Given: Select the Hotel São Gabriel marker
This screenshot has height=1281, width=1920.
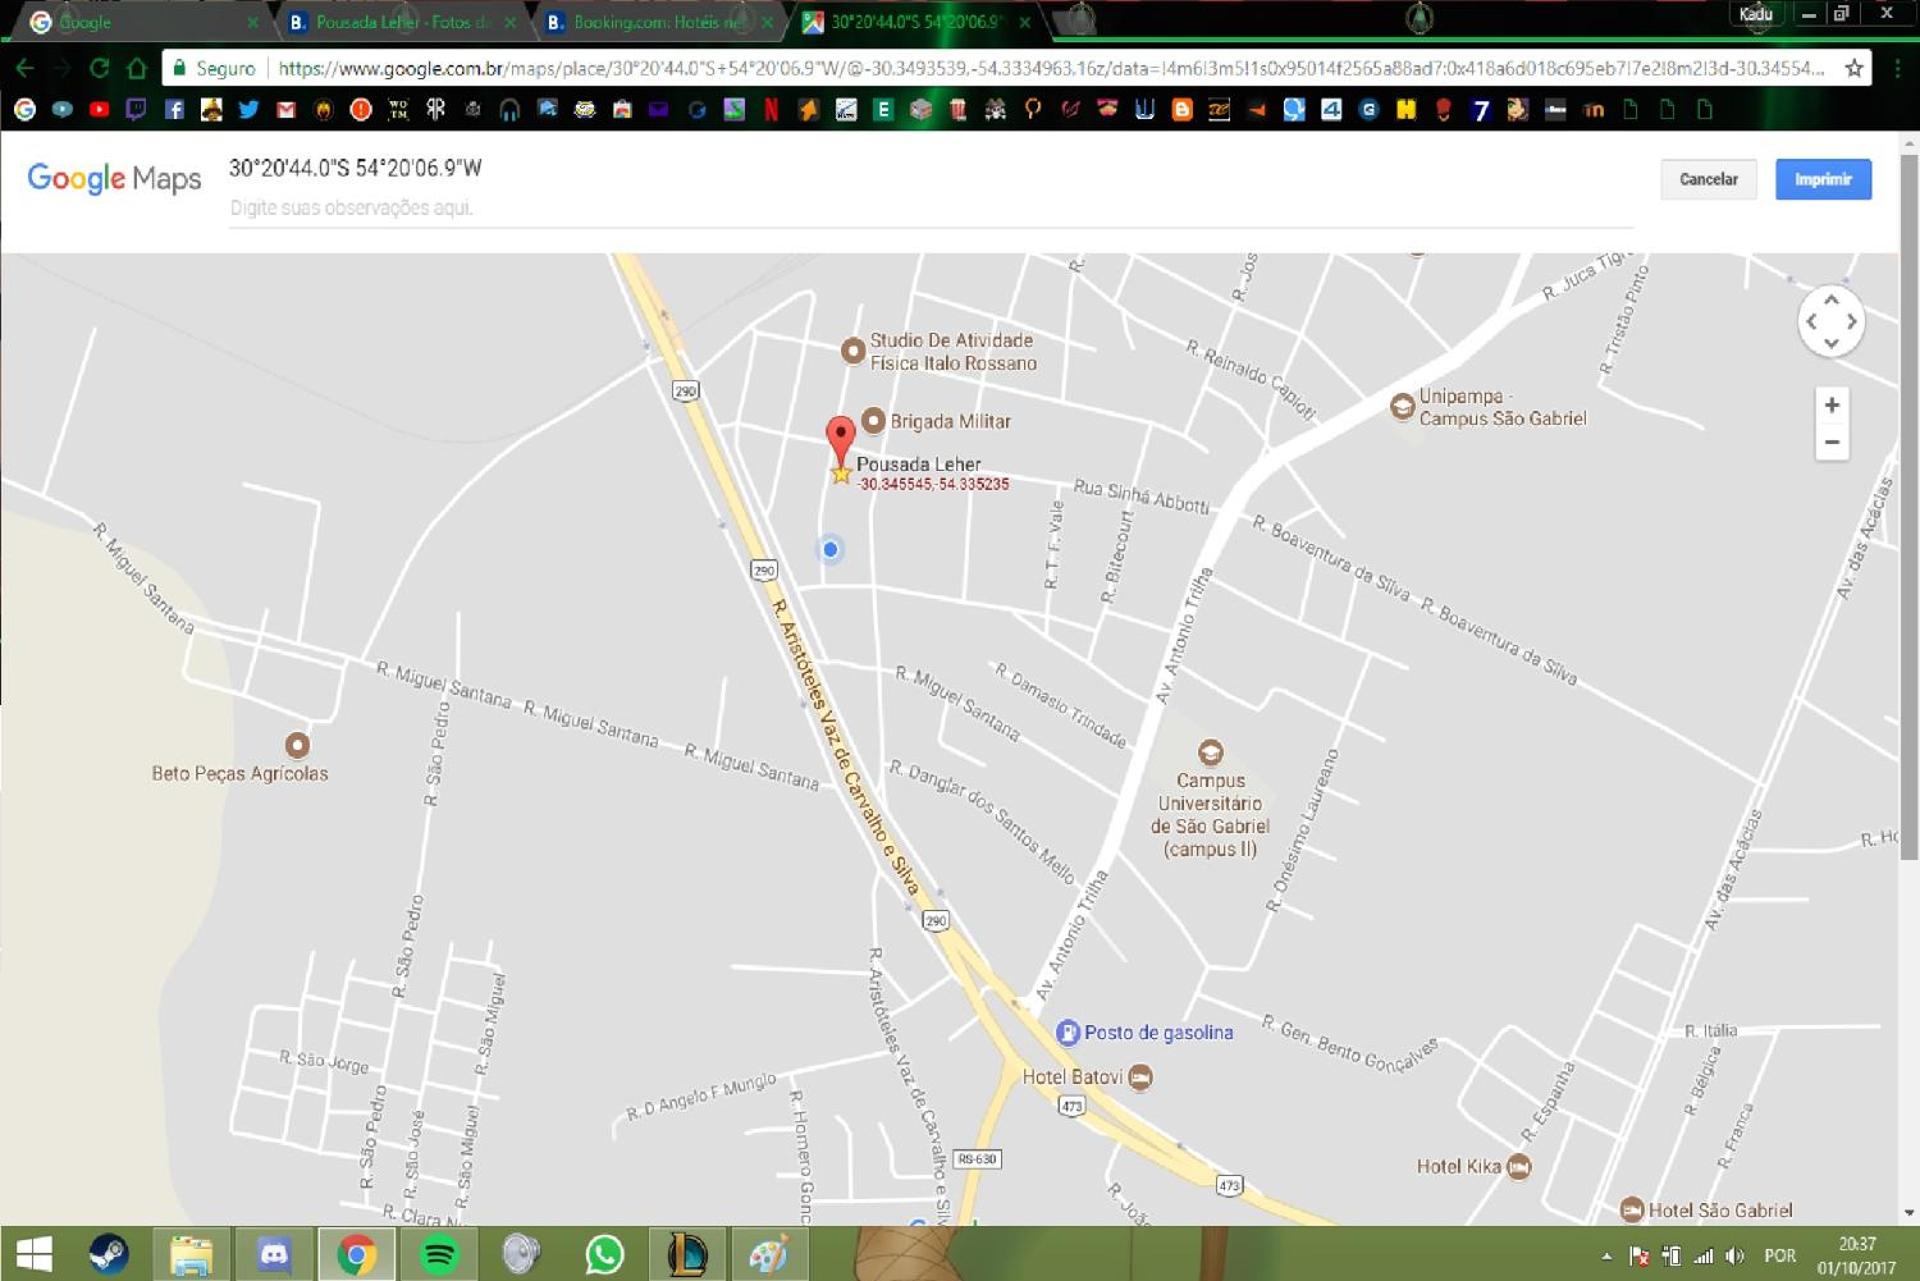Looking at the screenshot, I should click(x=1631, y=1210).
